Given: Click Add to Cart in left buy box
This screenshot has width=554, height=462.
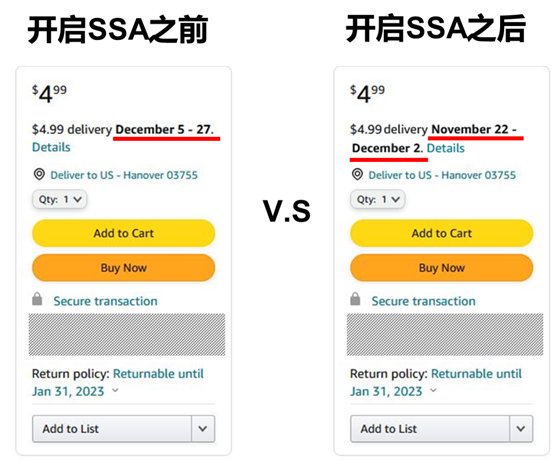Looking at the screenshot, I should click(x=123, y=233).
